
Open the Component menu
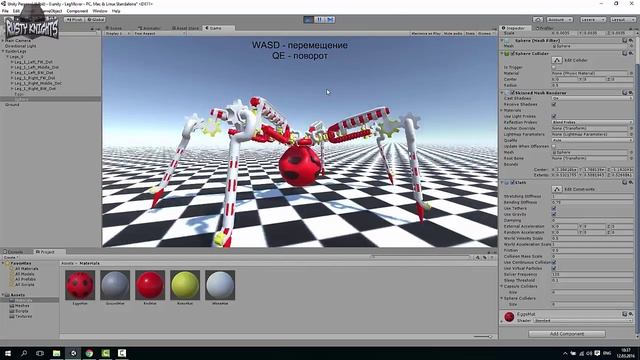coord(77,11)
